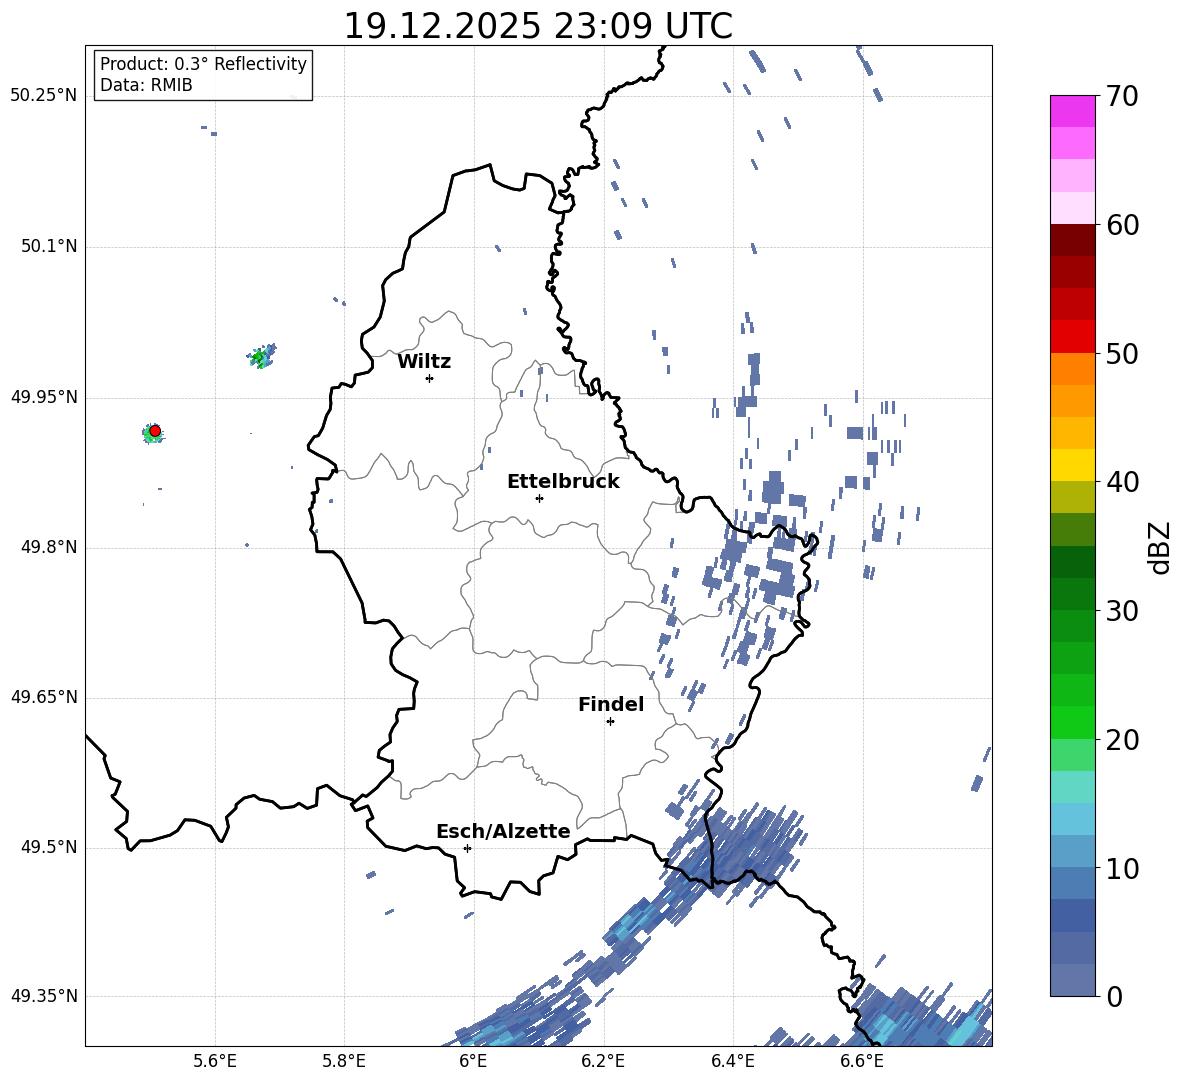Click the colorbar tick label 10

click(1122, 868)
